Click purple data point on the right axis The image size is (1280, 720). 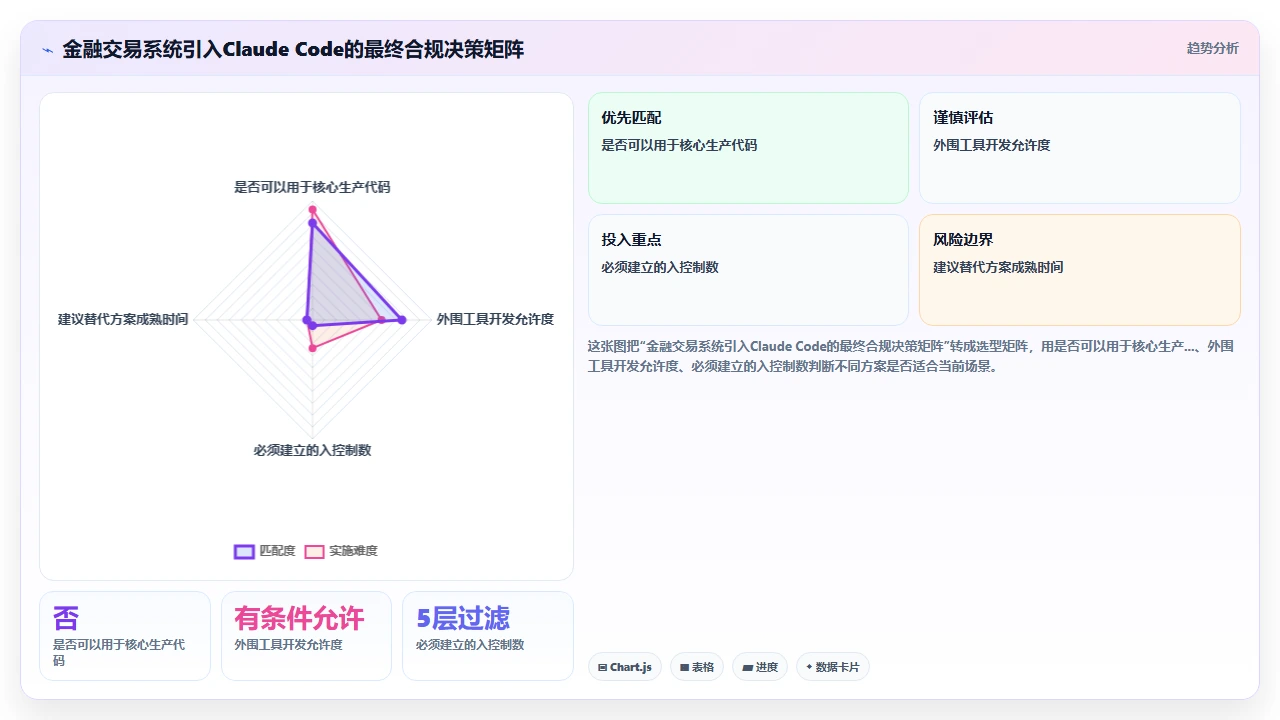point(402,320)
